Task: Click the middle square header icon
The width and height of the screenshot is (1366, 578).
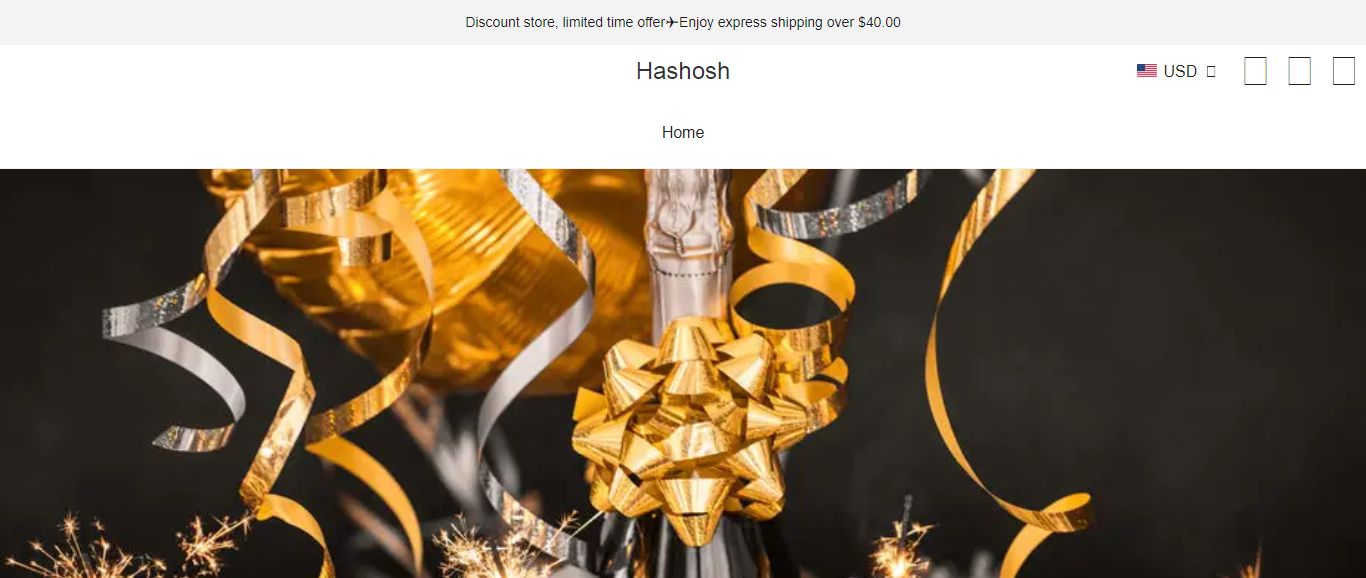Action: pos(1299,71)
